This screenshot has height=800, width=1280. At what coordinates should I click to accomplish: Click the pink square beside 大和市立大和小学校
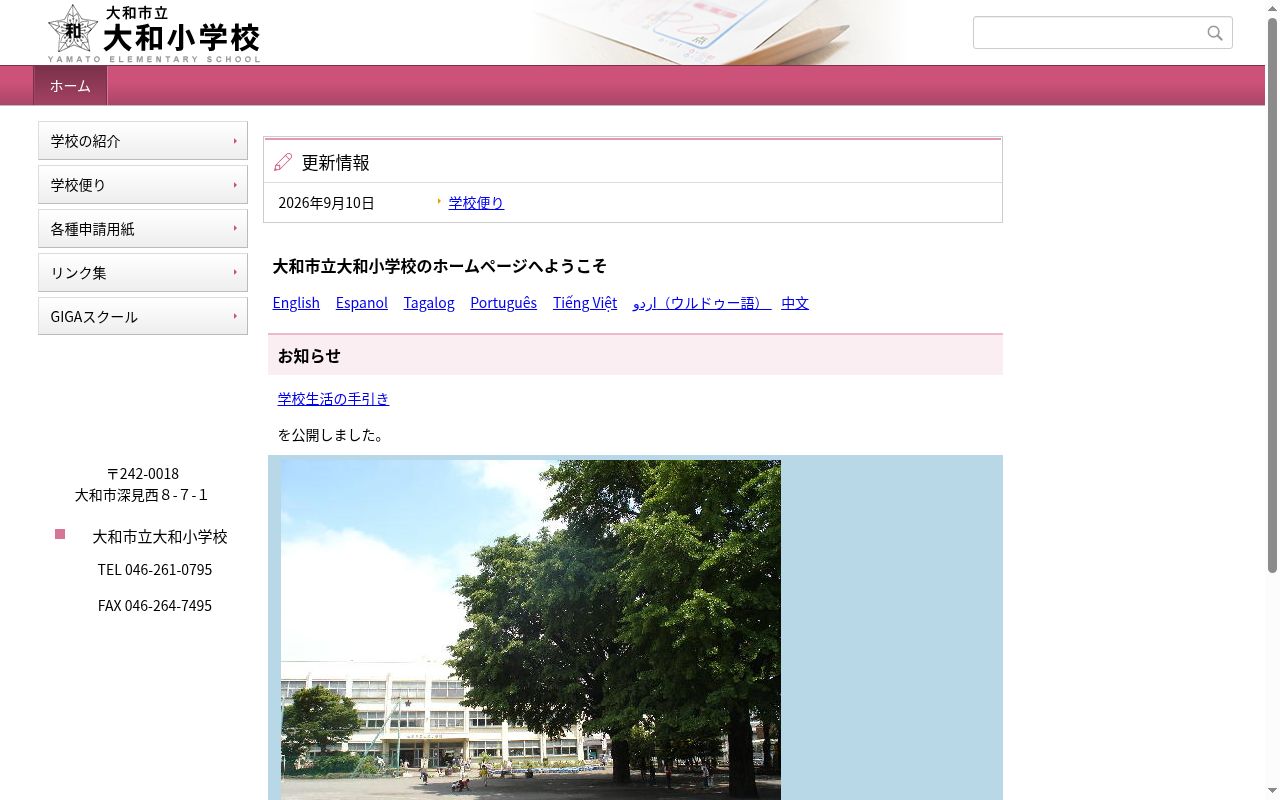tap(60, 534)
